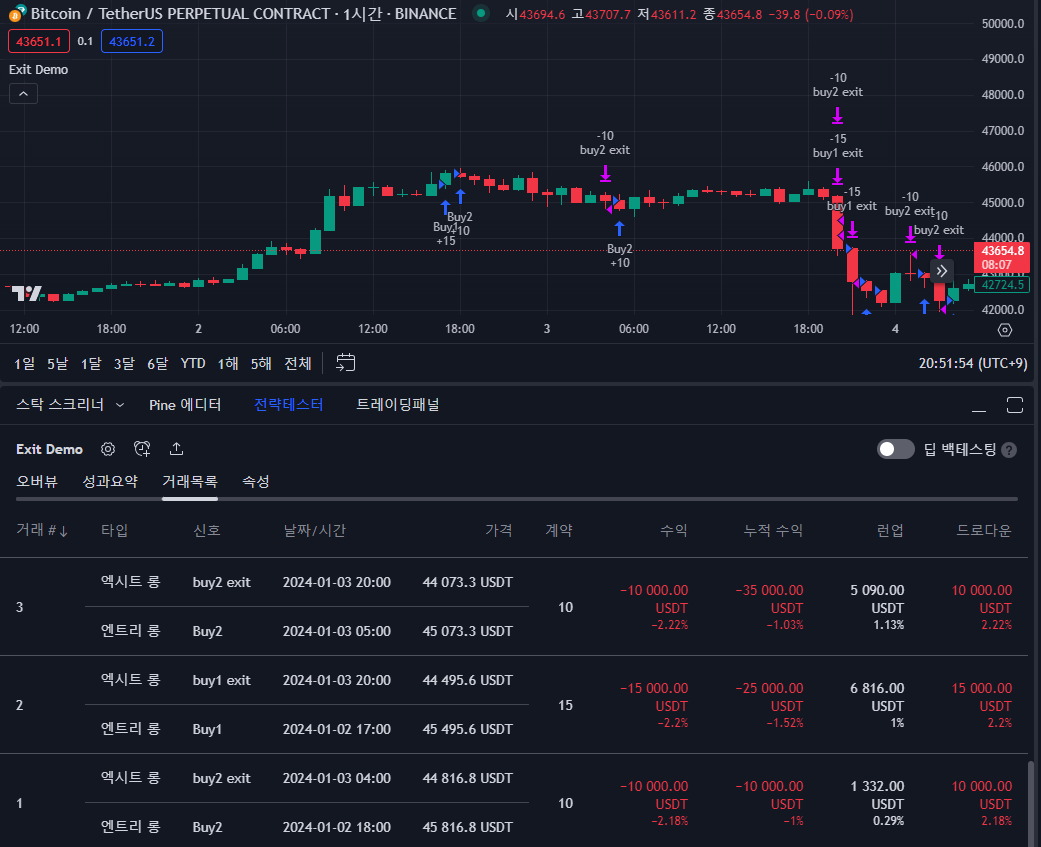Click the Bitcoin symbol icon
Viewport: 1041px width, 847px height.
18,13
